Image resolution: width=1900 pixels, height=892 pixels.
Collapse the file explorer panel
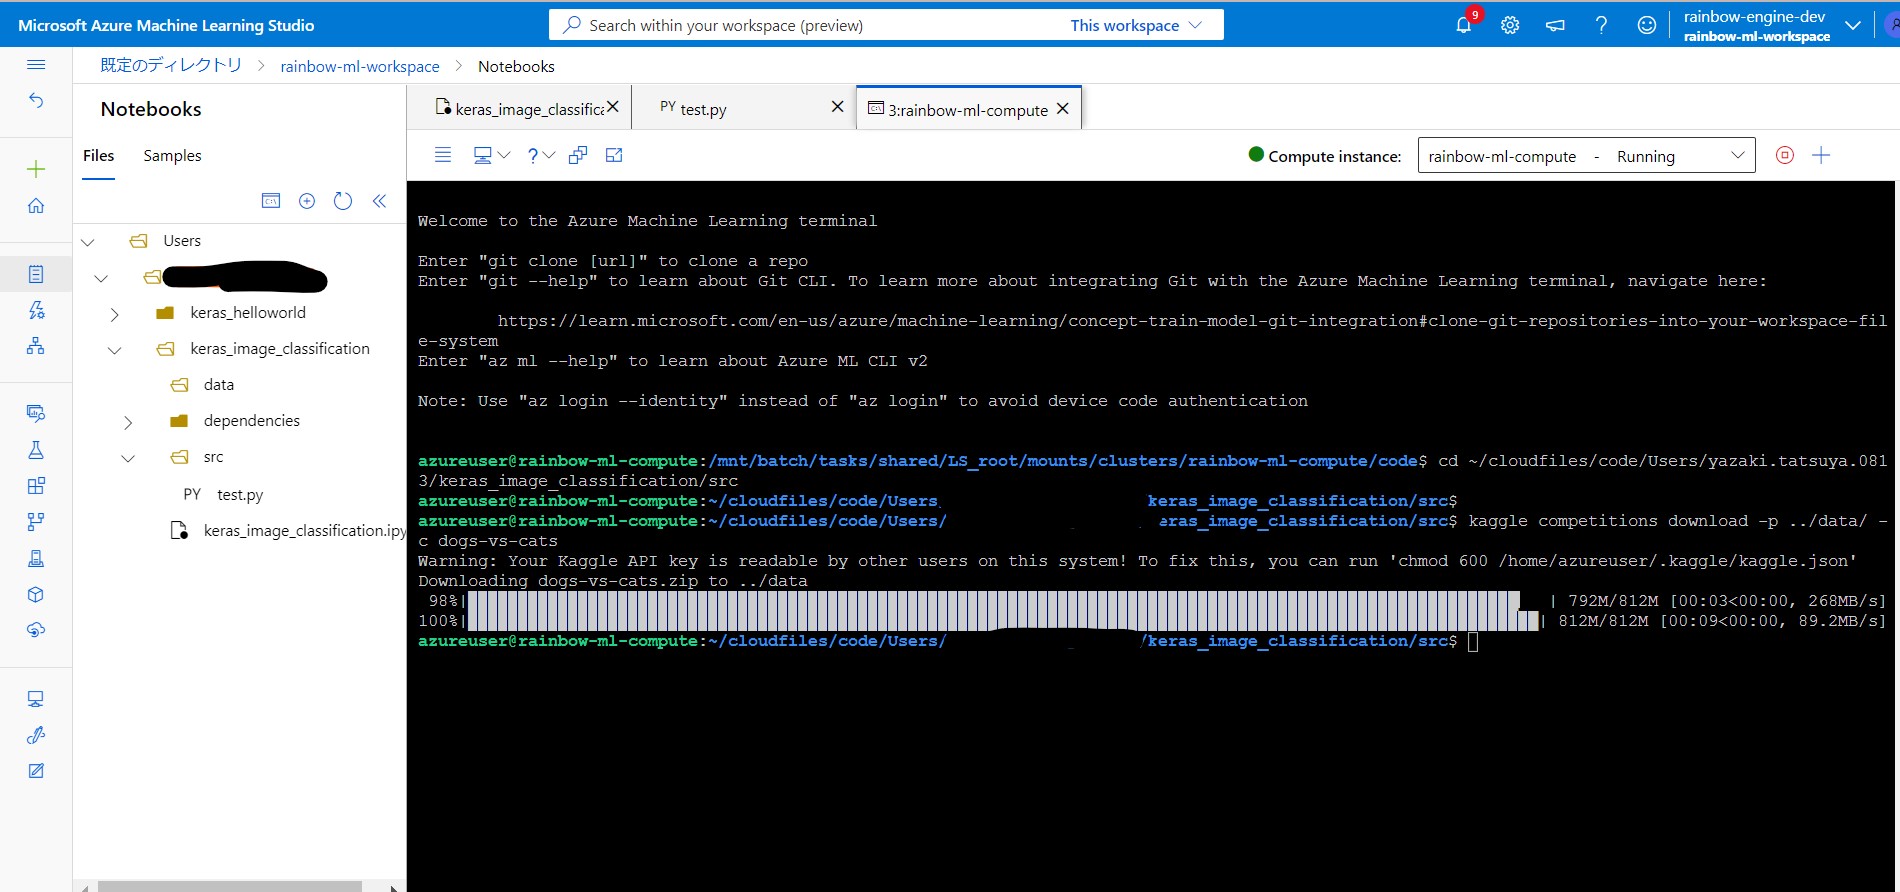point(379,201)
